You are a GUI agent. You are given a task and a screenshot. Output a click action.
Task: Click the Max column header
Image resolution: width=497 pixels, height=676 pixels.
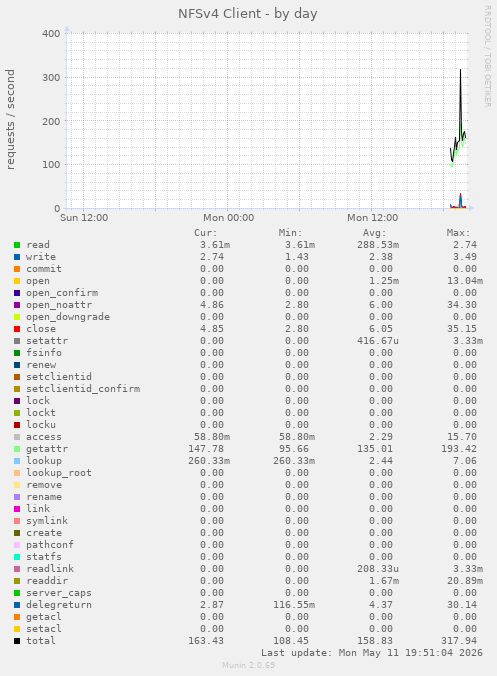[x=458, y=233]
